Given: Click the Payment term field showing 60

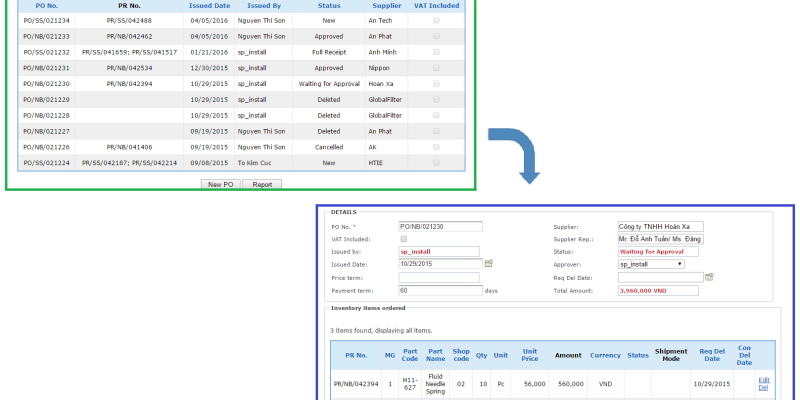Looking at the screenshot, I should [440, 290].
